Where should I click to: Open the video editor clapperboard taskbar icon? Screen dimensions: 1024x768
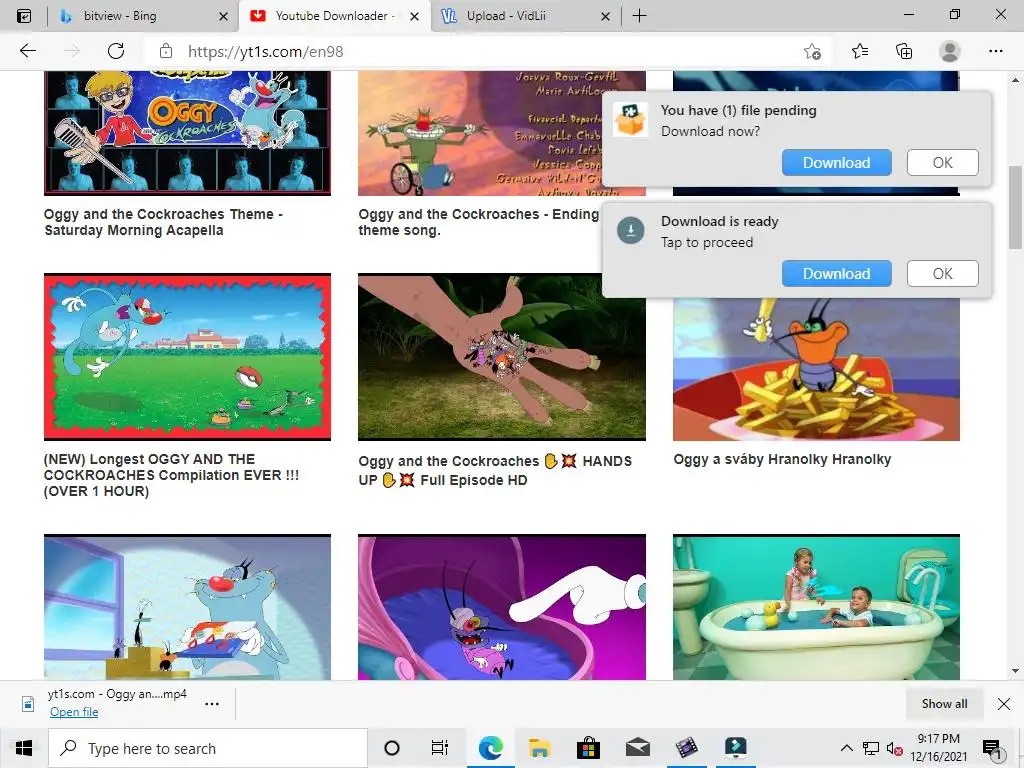(686, 748)
